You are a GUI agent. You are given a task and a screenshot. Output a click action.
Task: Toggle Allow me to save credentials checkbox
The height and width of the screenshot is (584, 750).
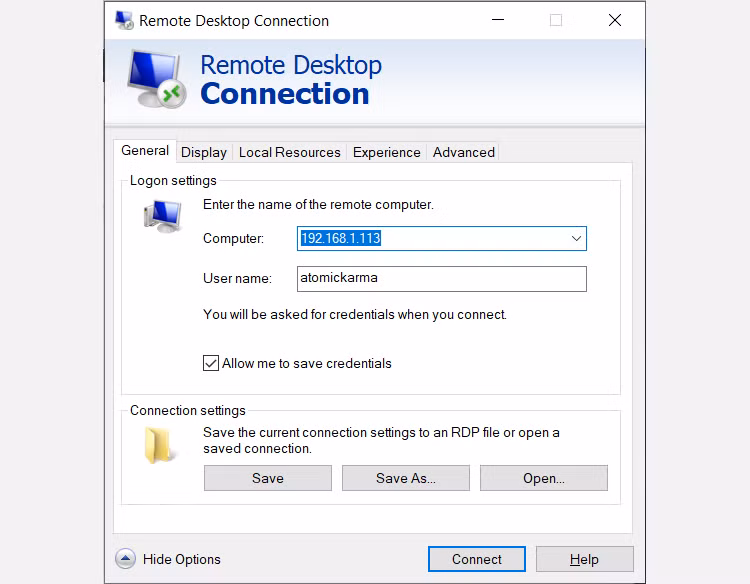click(211, 363)
